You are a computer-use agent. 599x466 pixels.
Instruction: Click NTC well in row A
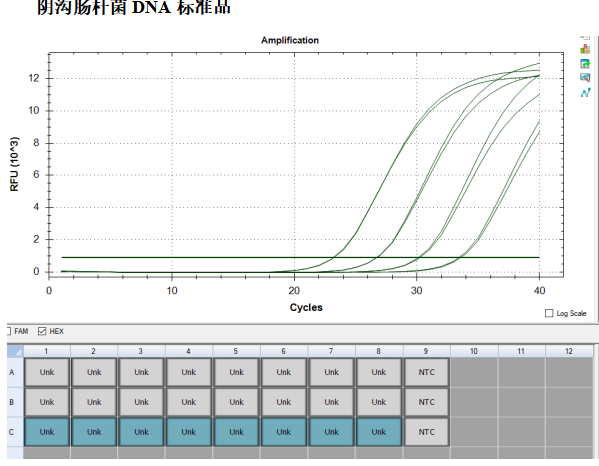426,372
